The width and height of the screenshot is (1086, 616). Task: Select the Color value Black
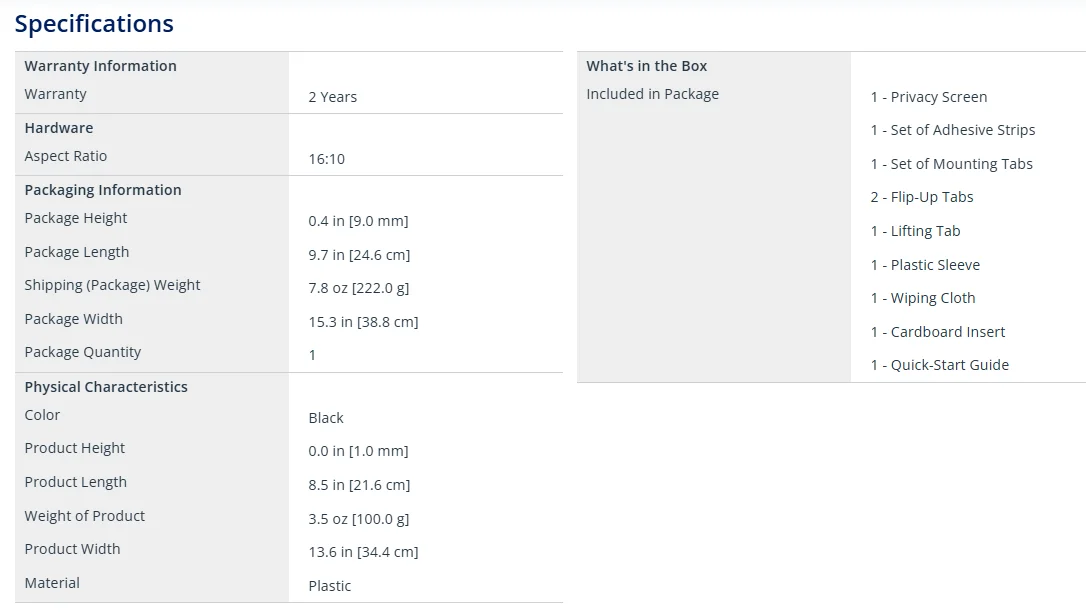tap(326, 418)
